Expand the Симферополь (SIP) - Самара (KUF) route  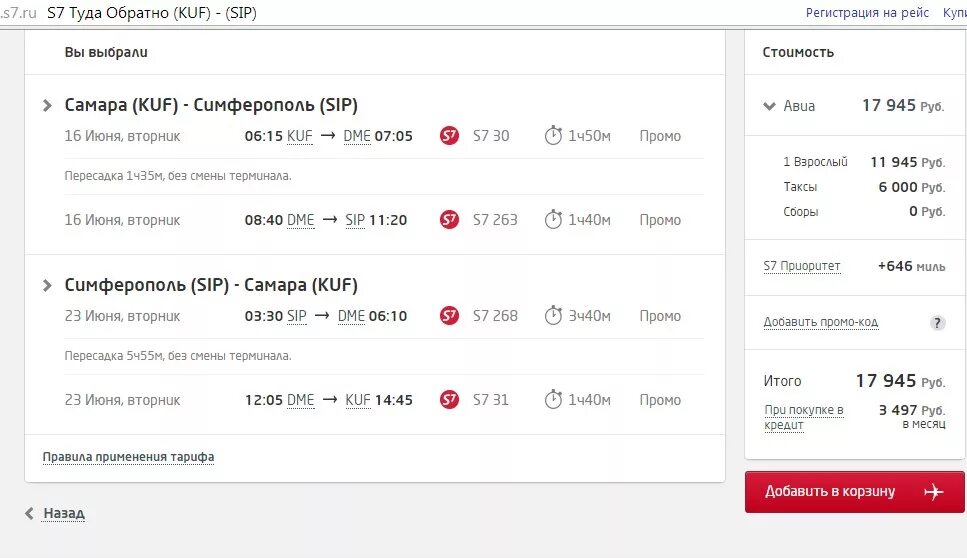[47, 285]
